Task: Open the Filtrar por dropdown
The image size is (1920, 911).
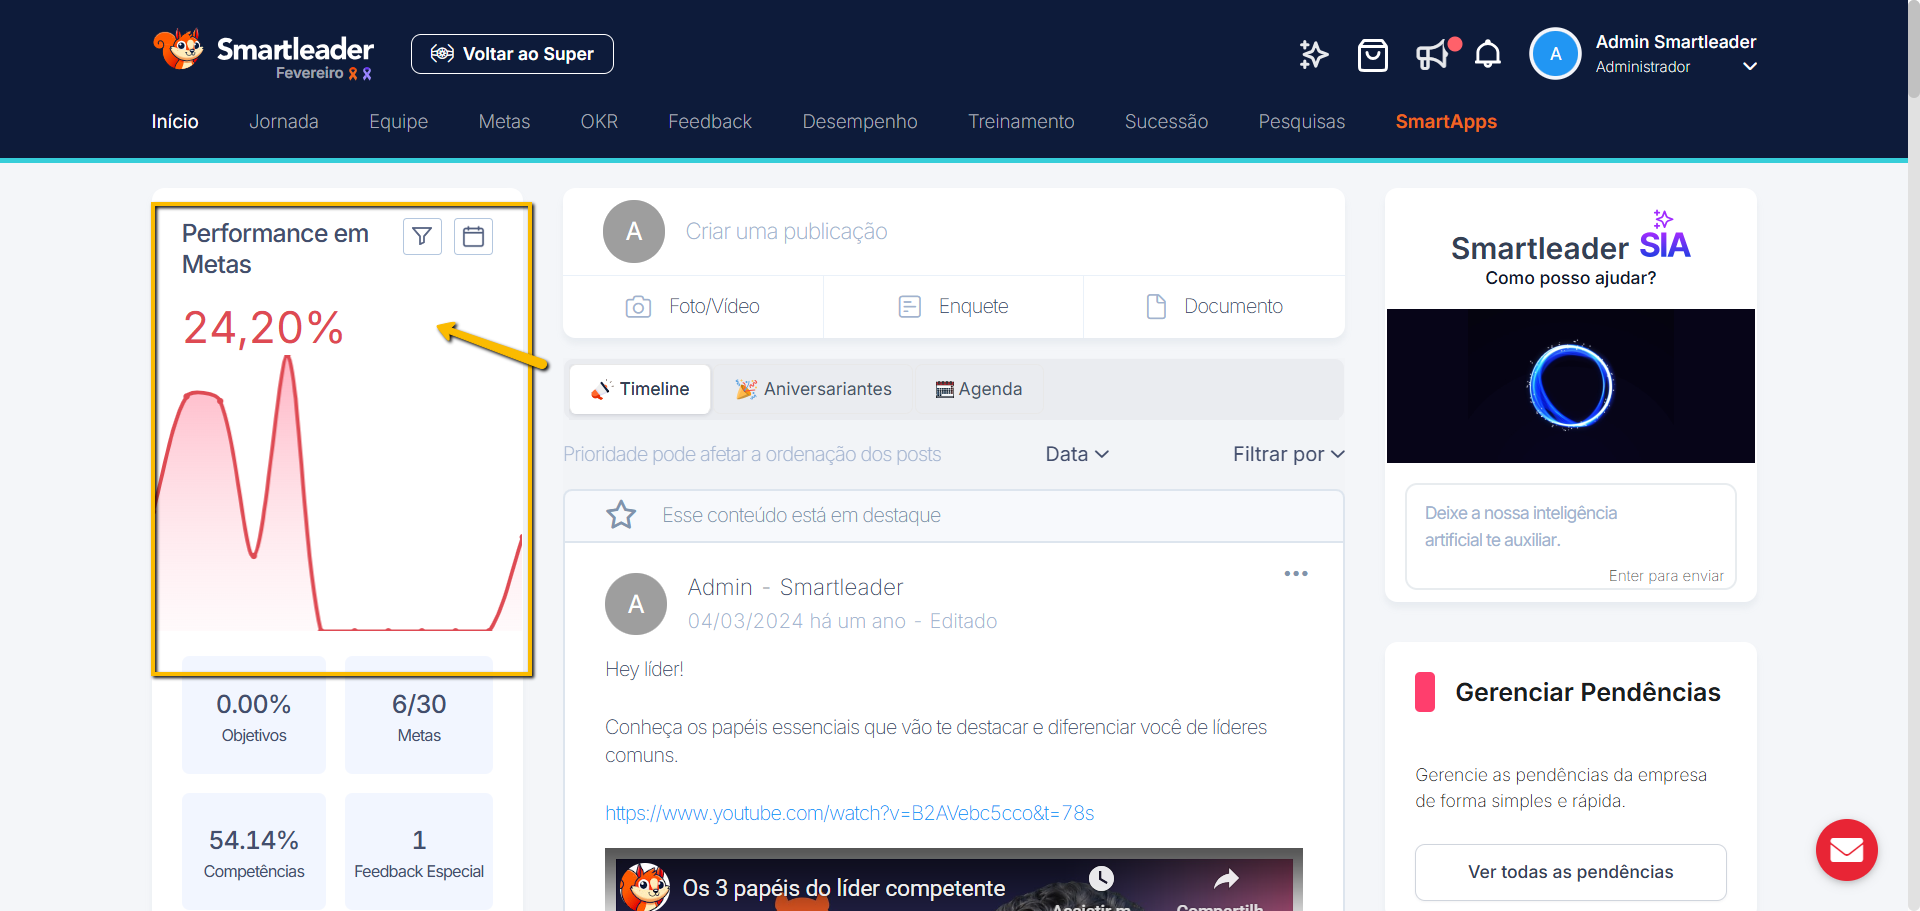Action: pyautogui.click(x=1288, y=454)
